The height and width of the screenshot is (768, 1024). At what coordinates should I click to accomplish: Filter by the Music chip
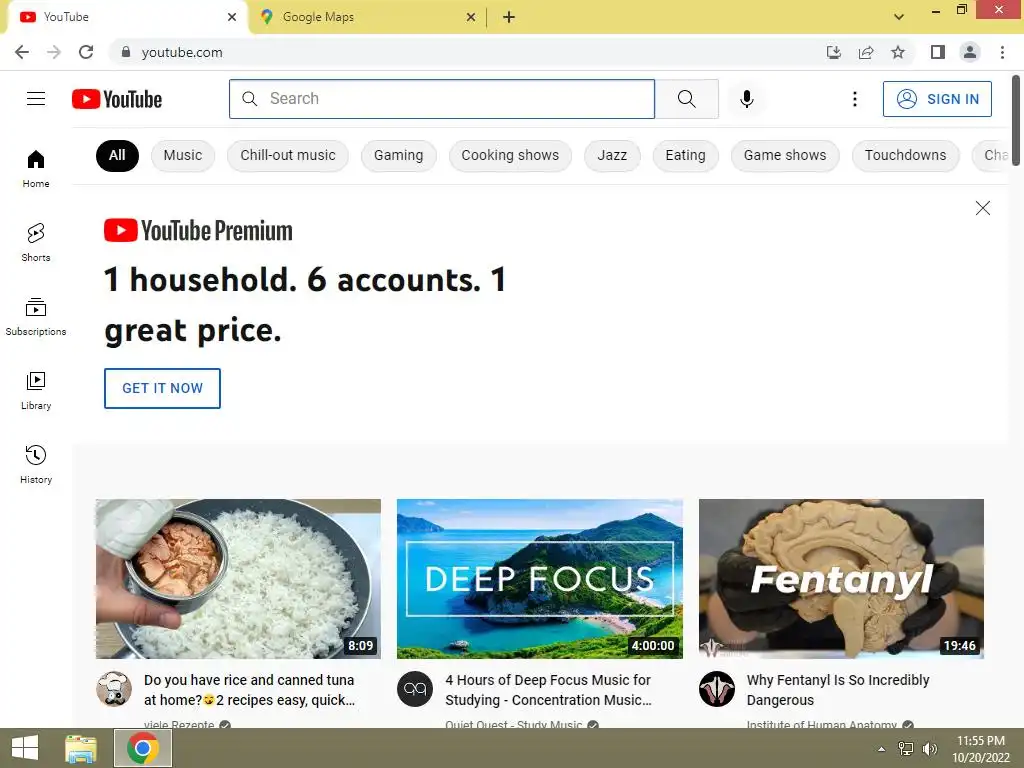point(183,155)
